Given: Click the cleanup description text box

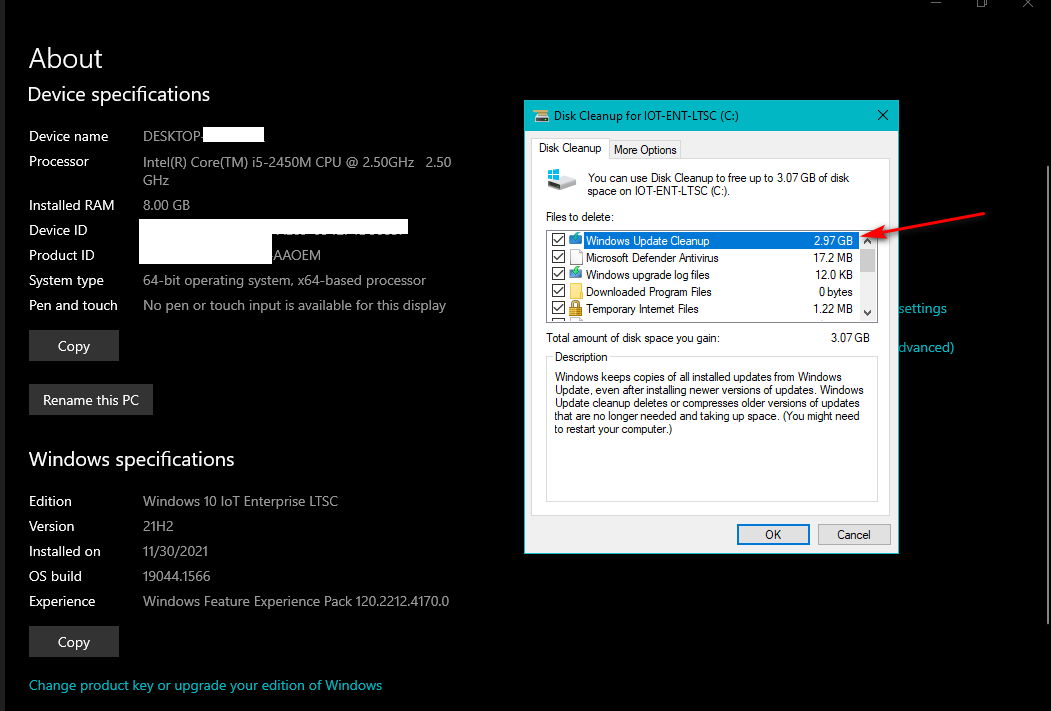Looking at the screenshot, I should 711,429.
